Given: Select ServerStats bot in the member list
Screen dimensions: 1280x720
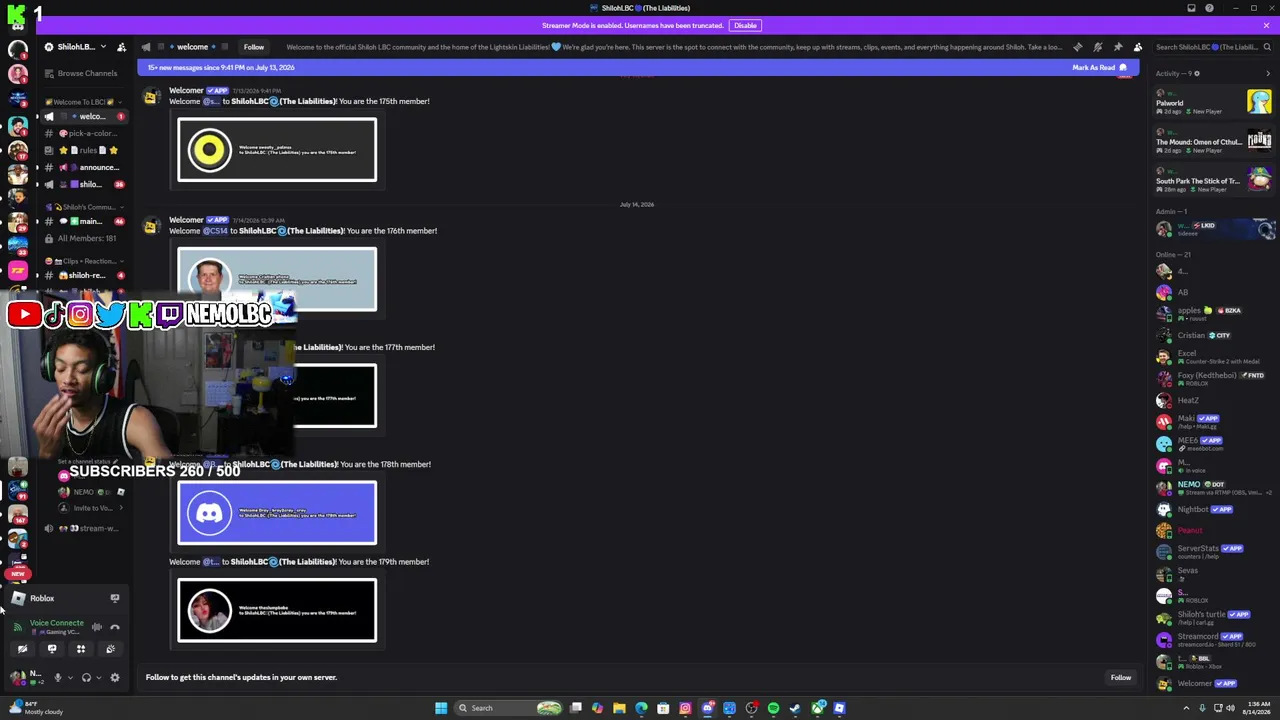Looking at the screenshot, I should (1213, 551).
